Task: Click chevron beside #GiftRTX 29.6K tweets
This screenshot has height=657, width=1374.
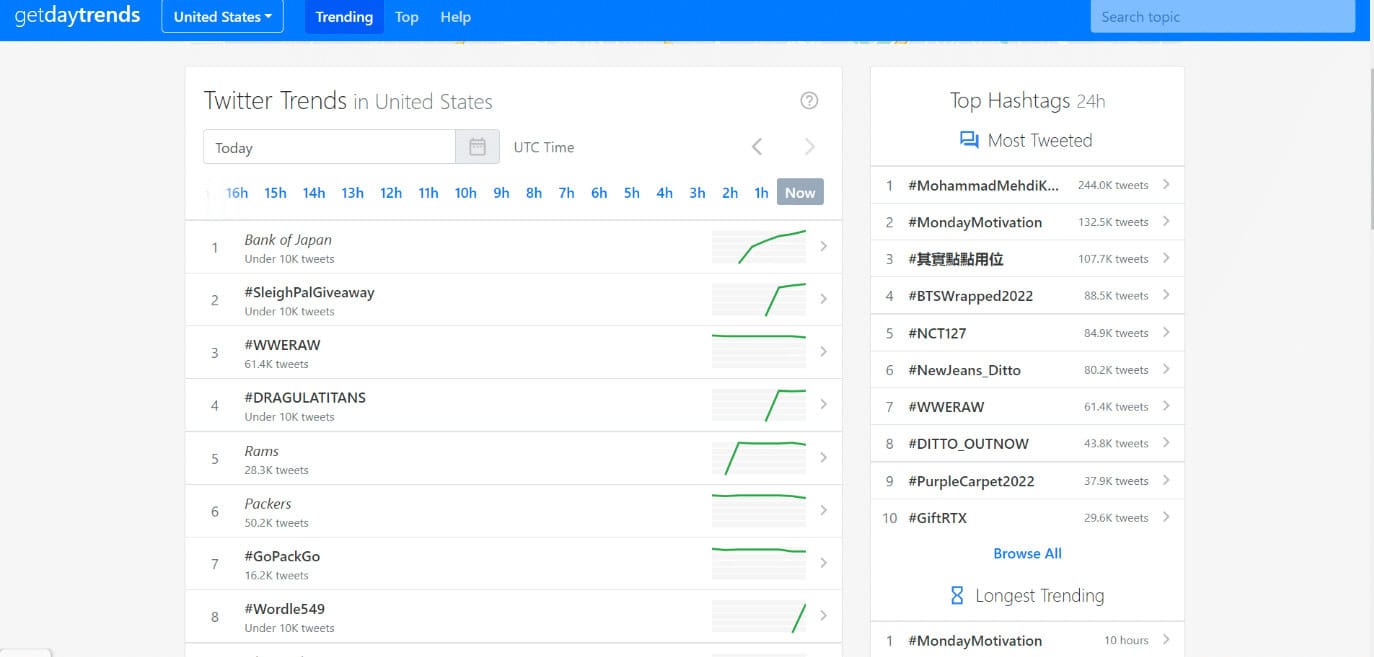Action: 1166,517
